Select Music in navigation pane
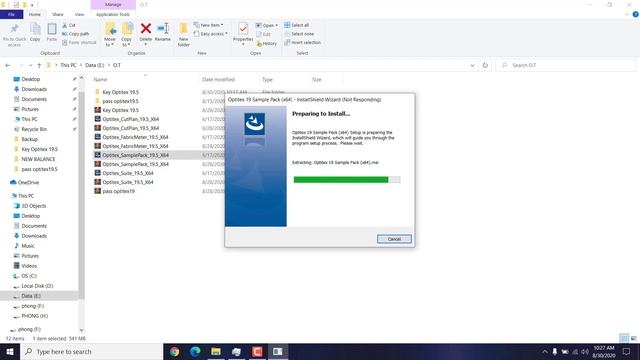The height and width of the screenshot is (360, 640). (x=28, y=246)
